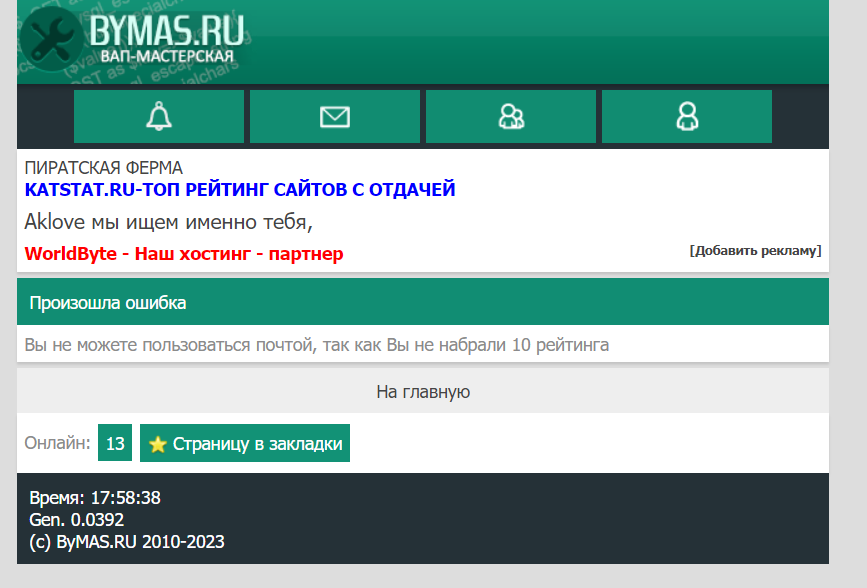Image resolution: width=867 pixels, height=588 pixels.
Task: Click the Произошла ошибка header
Action: (108, 303)
